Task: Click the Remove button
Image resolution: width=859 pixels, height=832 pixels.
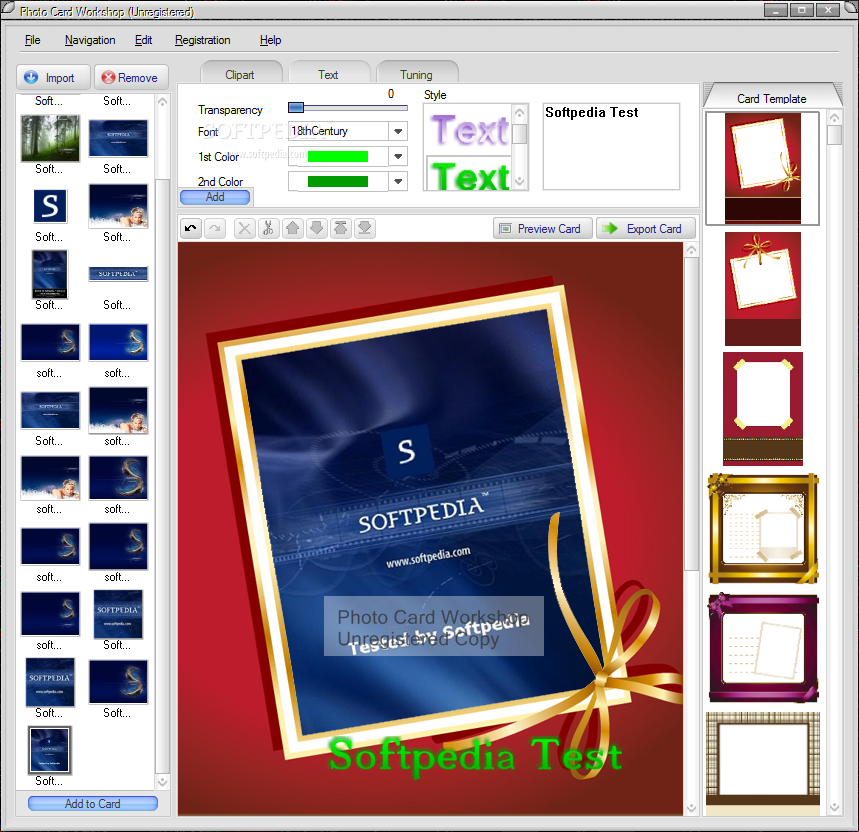Action: (131, 78)
